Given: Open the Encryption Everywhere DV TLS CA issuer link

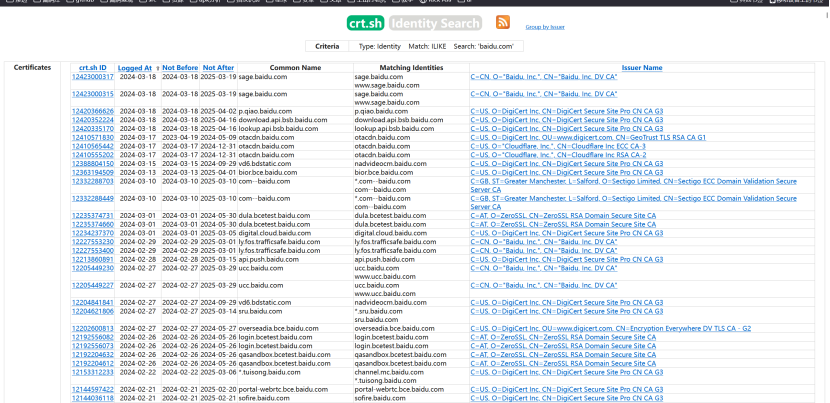Looking at the screenshot, I should pos(610,328).
